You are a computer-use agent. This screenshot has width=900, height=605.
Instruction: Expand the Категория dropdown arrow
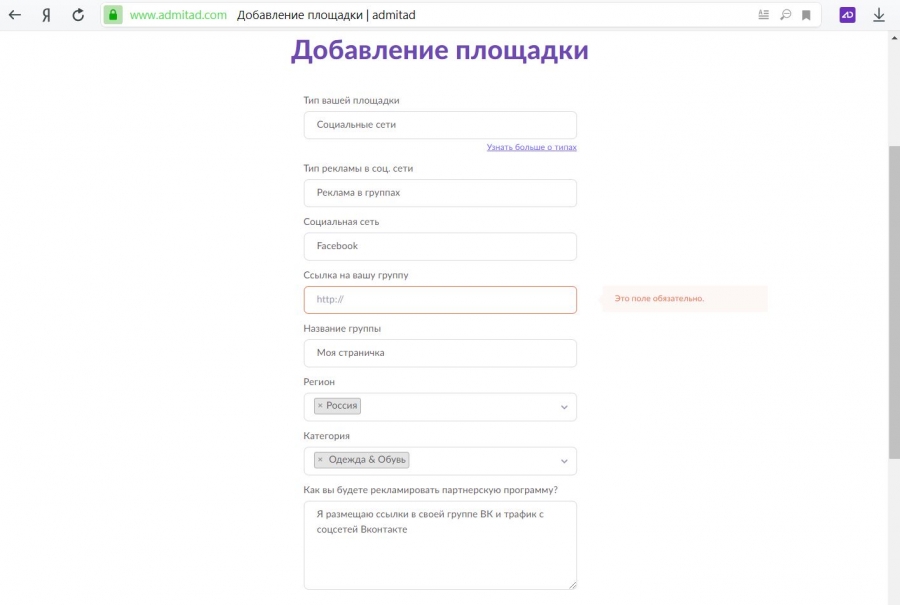[x=564, y=461]
